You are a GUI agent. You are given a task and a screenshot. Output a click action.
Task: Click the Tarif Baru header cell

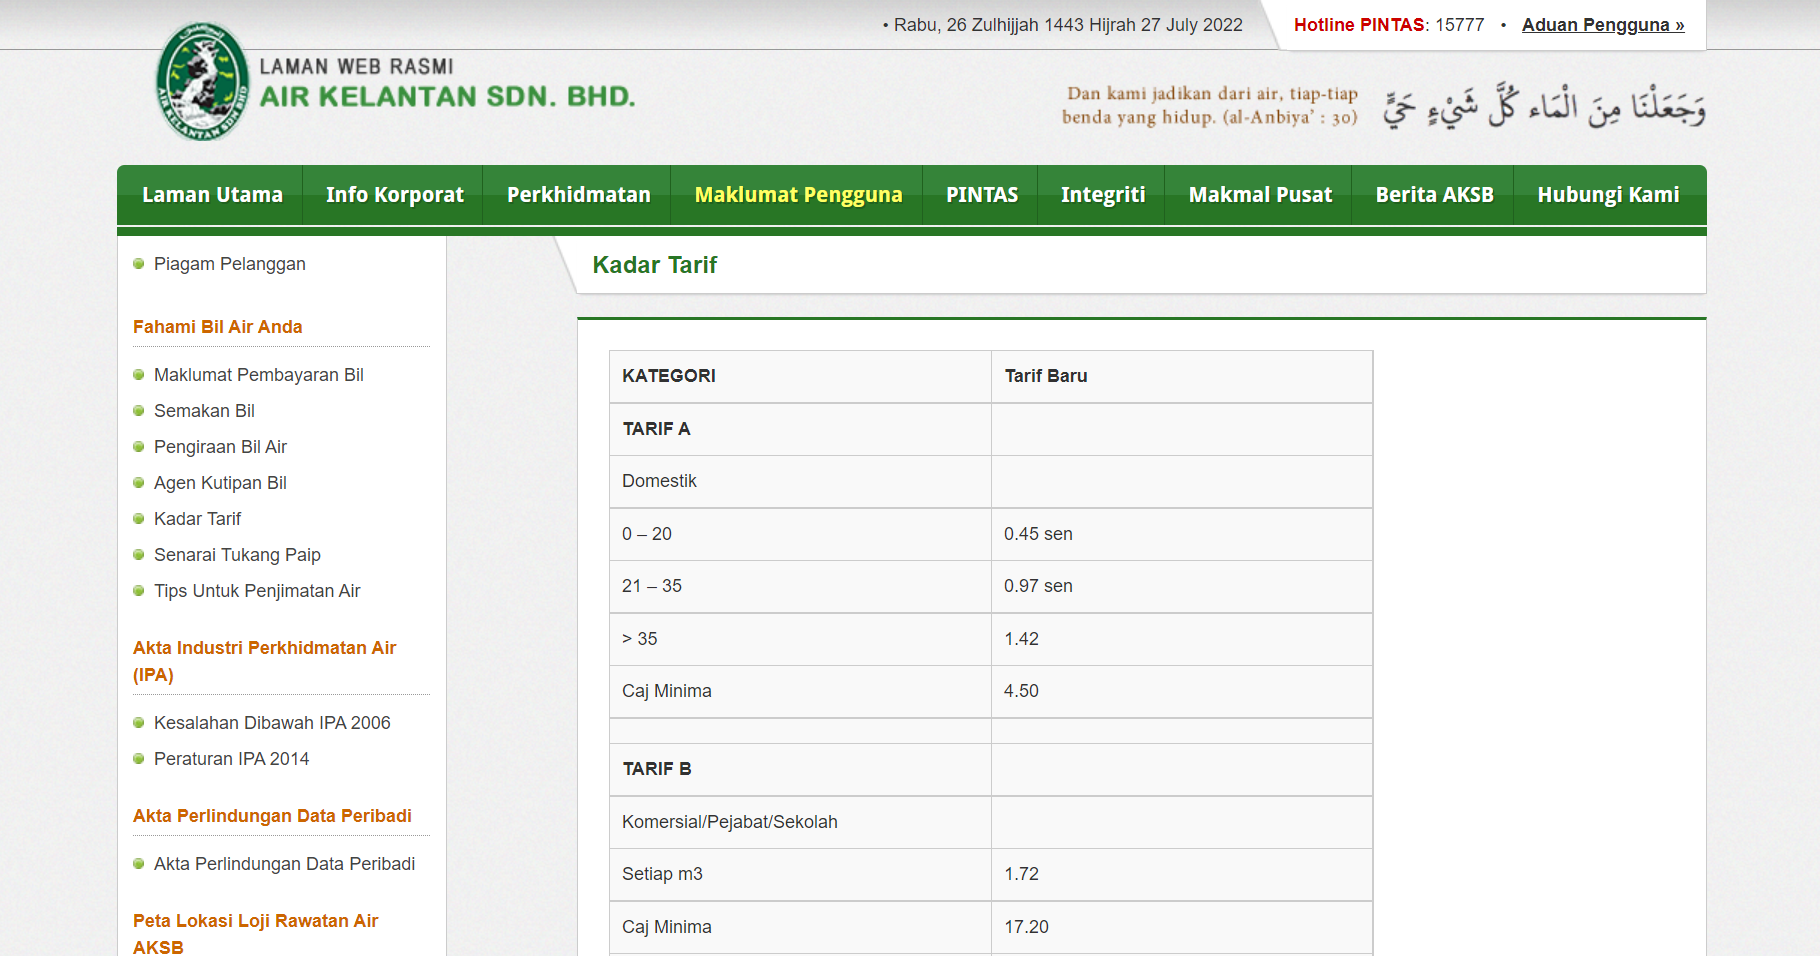1182,376
